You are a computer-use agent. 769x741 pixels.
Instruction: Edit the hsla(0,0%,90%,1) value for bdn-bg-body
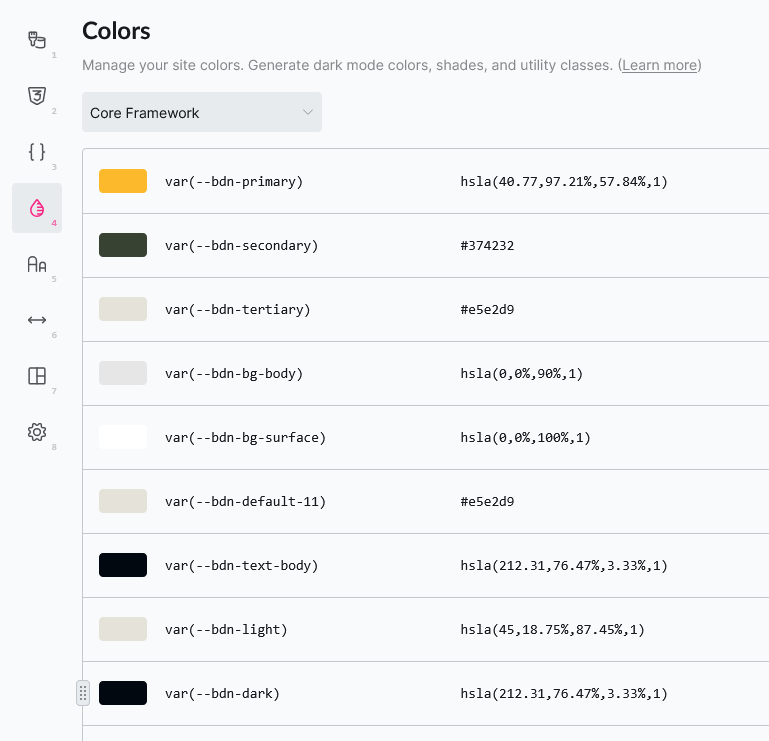pos(521,373)
